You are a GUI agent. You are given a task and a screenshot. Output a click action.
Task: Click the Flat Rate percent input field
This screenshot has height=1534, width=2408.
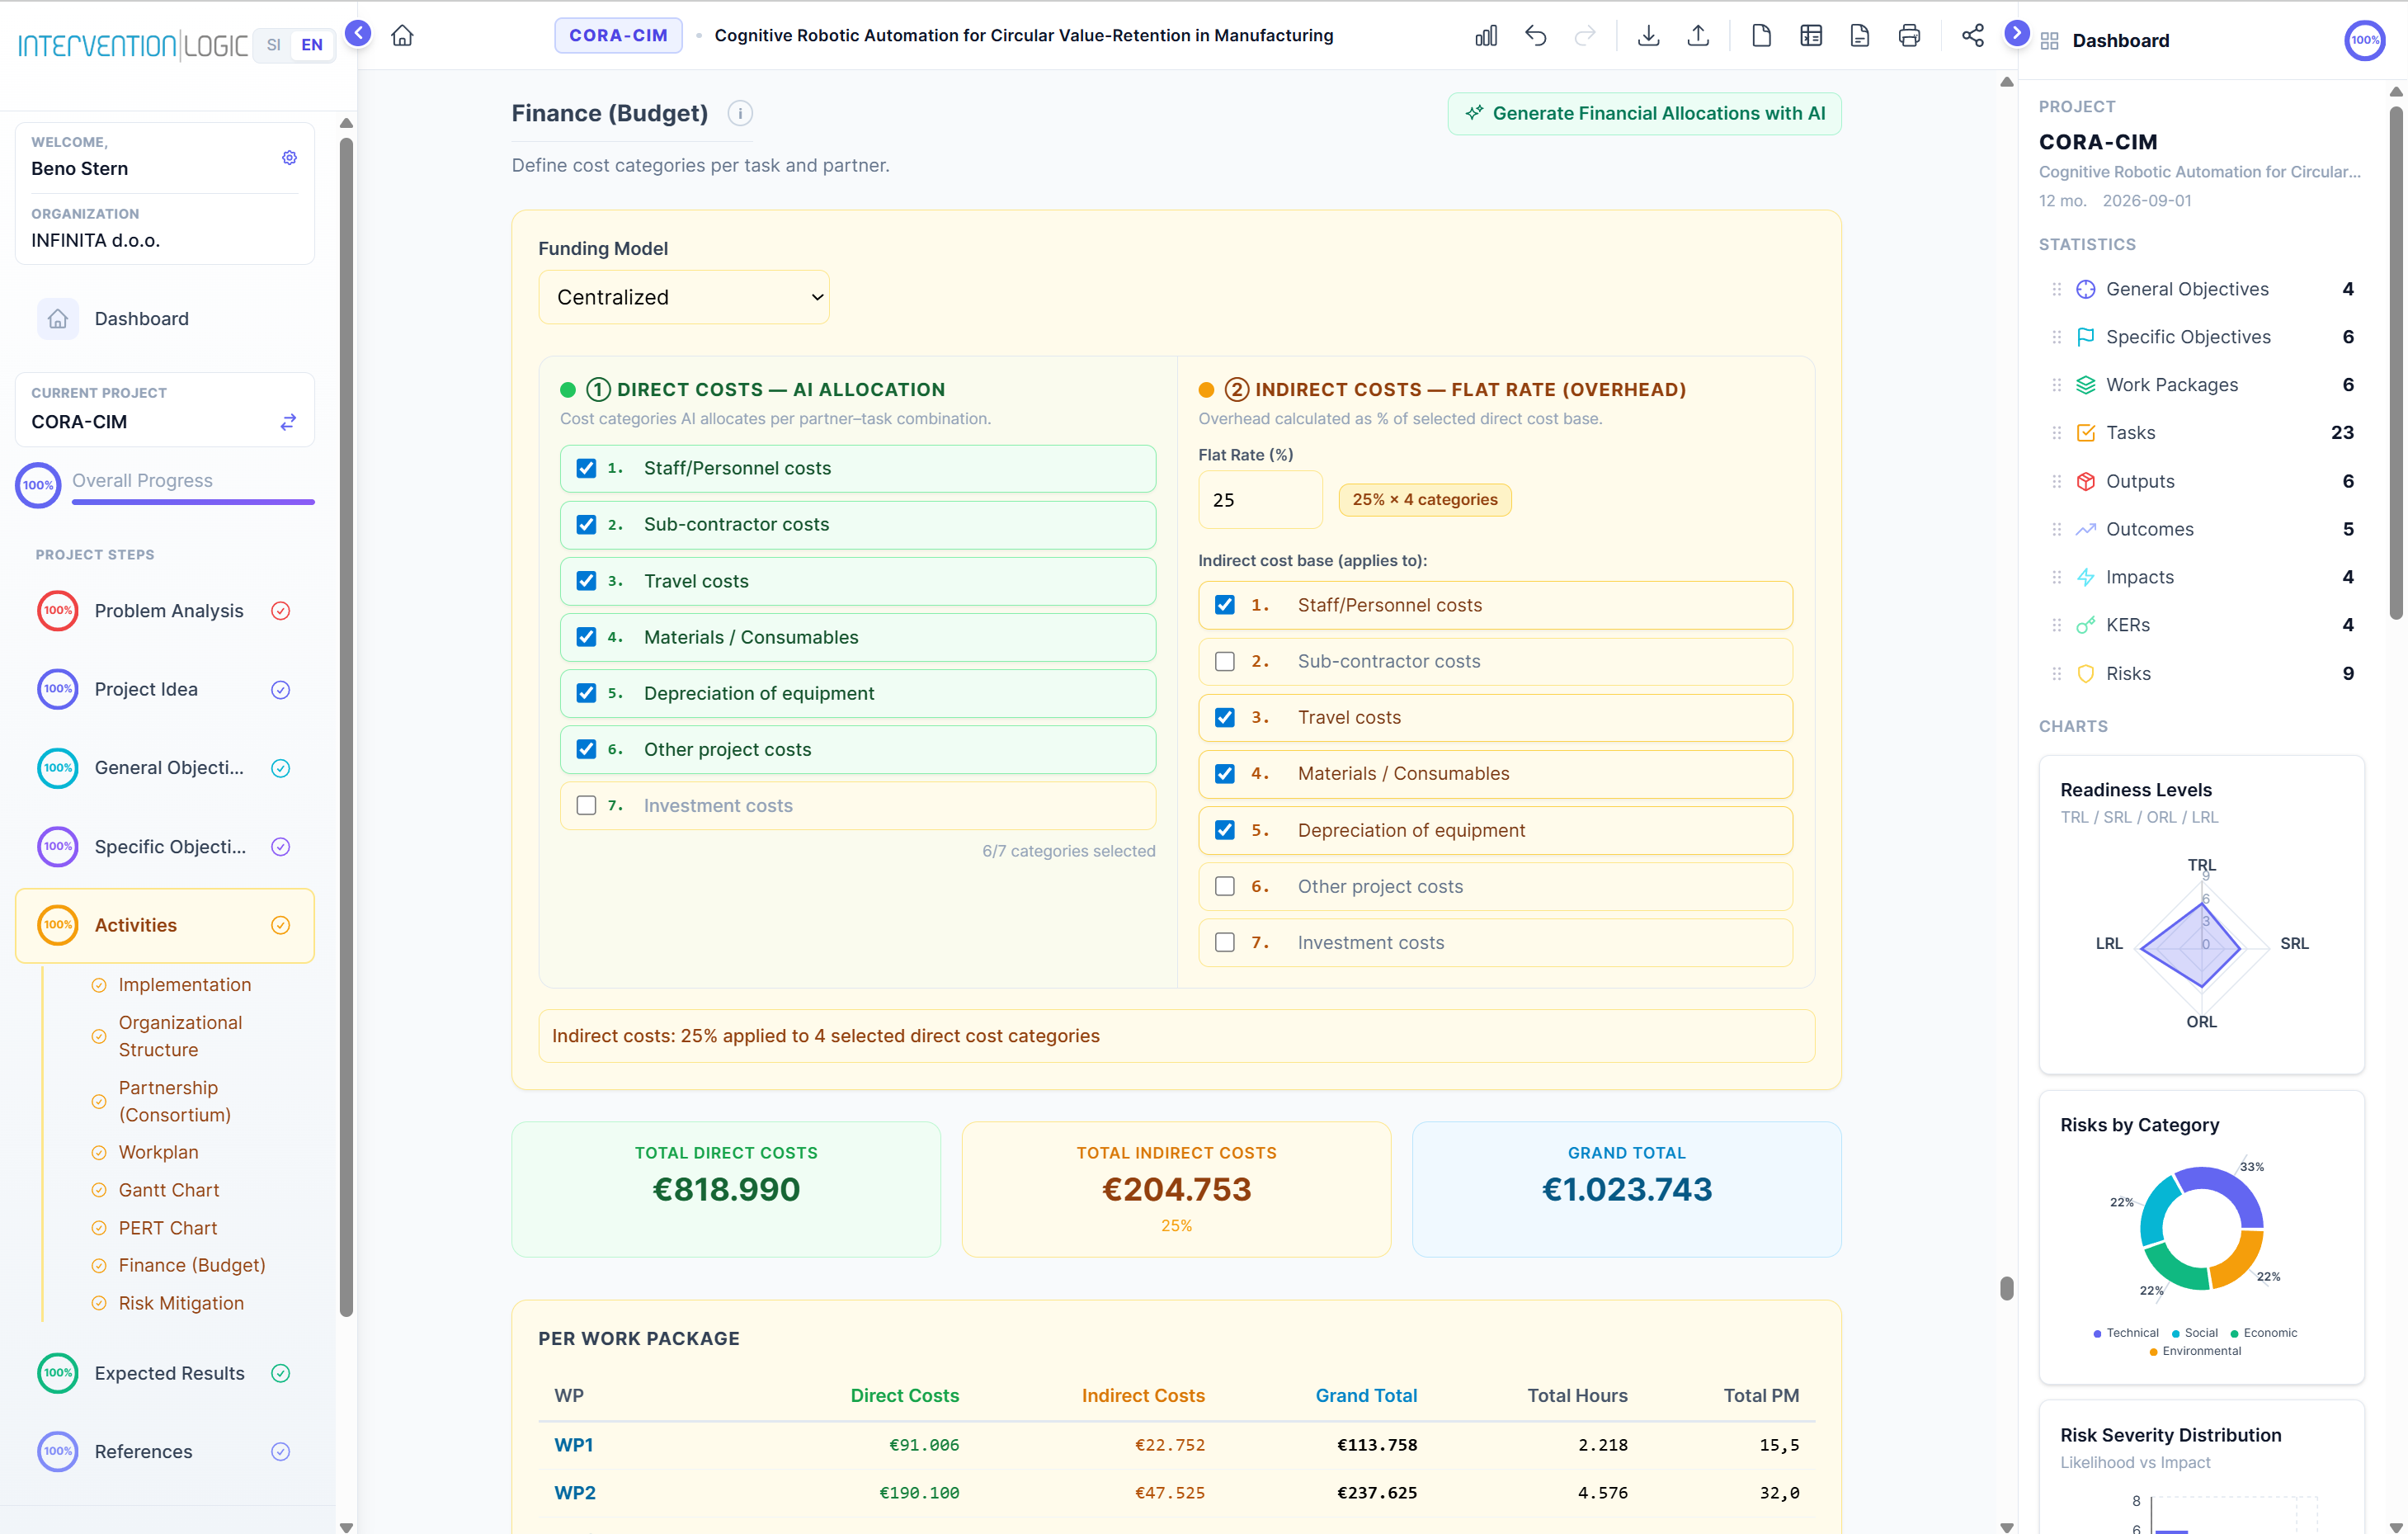[1260, 499]
